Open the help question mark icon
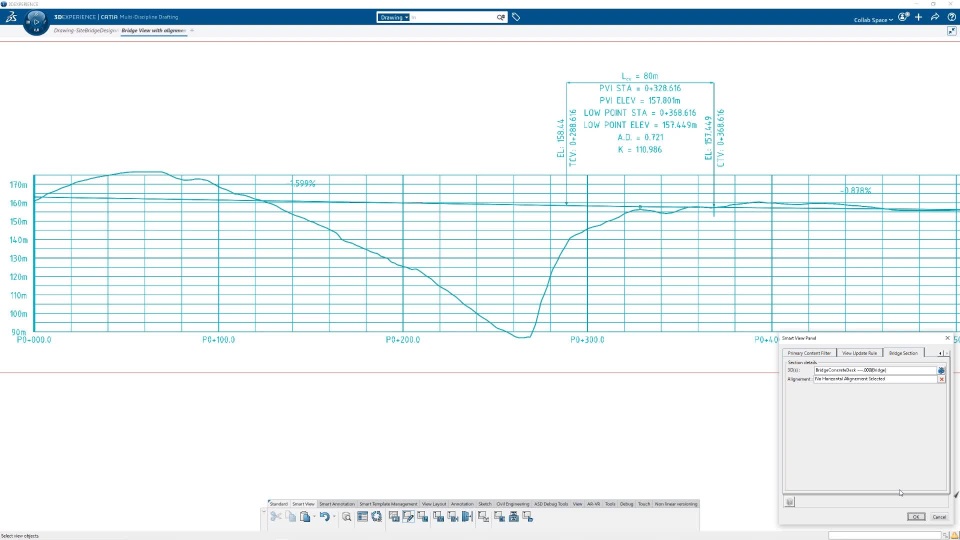960x540 pixels. tap(951, 17)
